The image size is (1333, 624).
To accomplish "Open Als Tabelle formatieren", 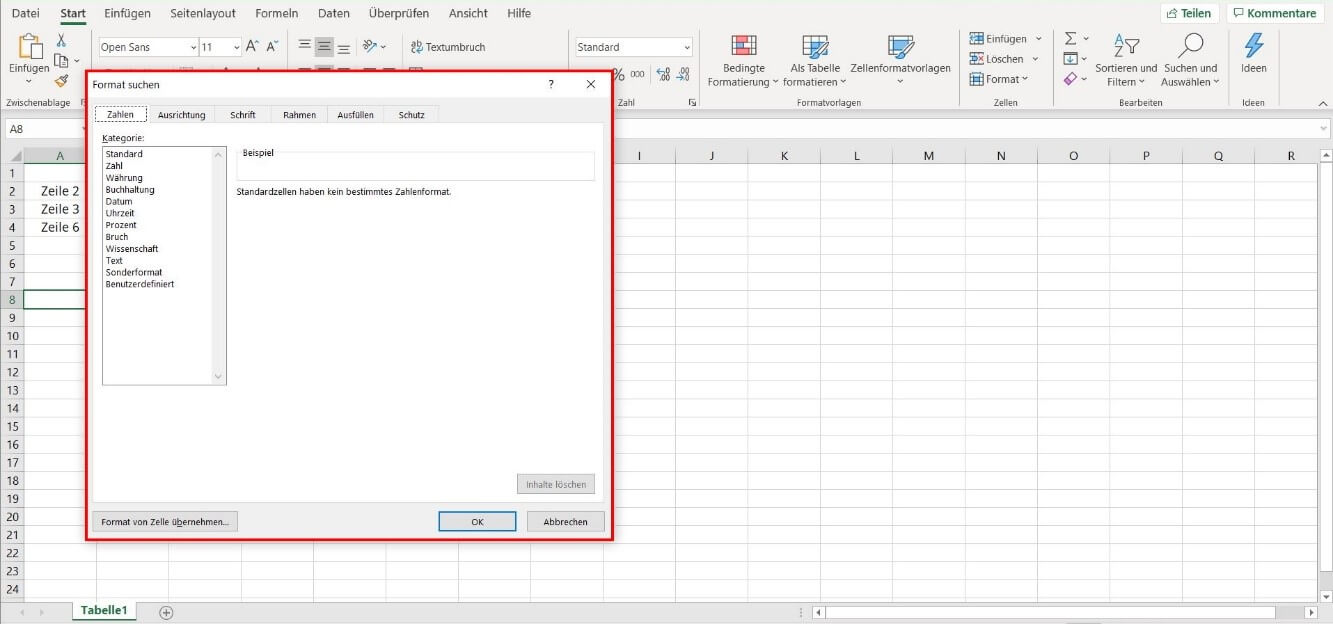I will click(815, 61).
